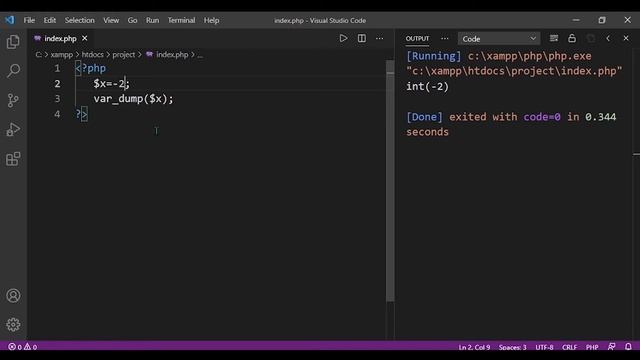Open the Terminal menu

(181, 20)
